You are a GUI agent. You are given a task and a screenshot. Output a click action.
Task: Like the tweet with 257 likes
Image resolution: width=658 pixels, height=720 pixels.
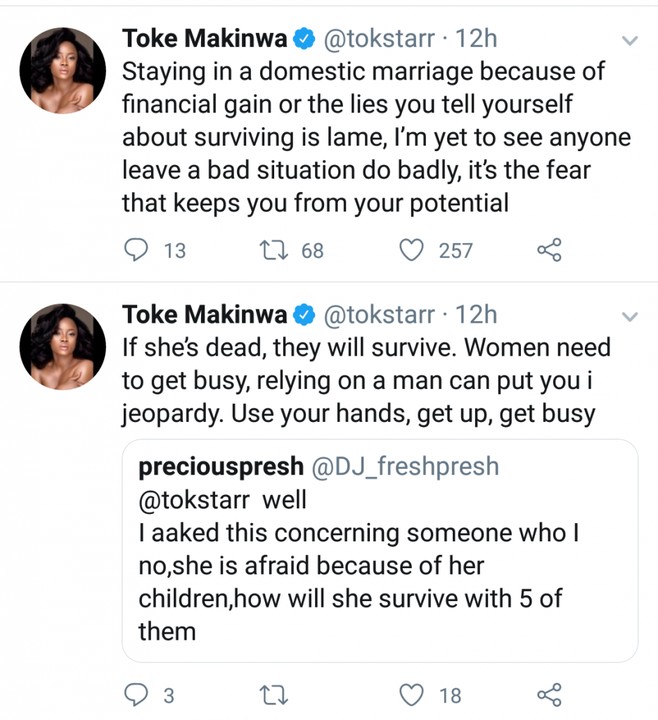(411, 250)
